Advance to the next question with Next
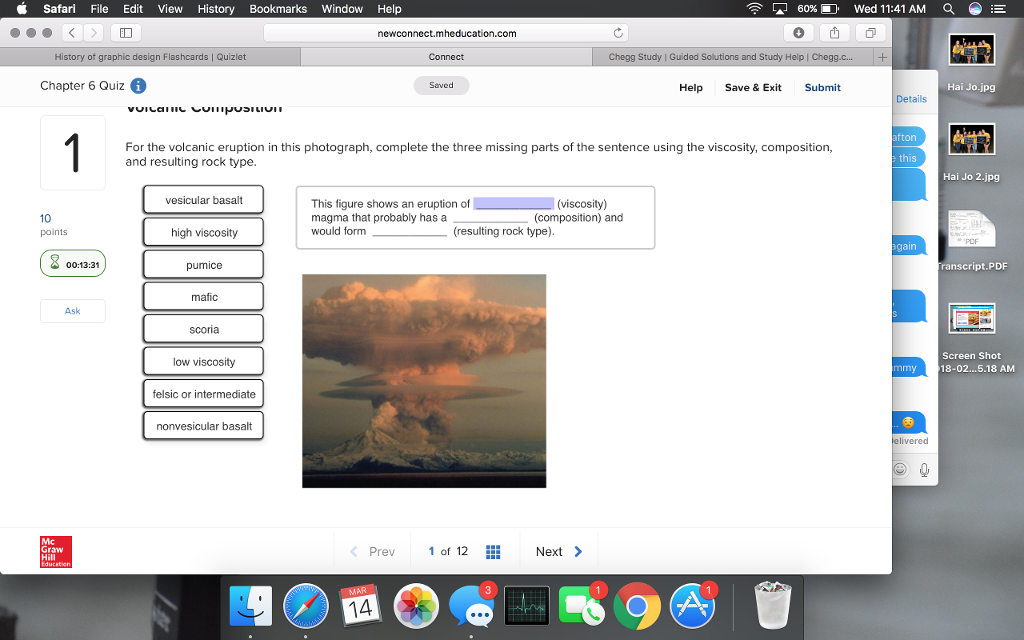1024x640 pixels. tap(556, 551)
